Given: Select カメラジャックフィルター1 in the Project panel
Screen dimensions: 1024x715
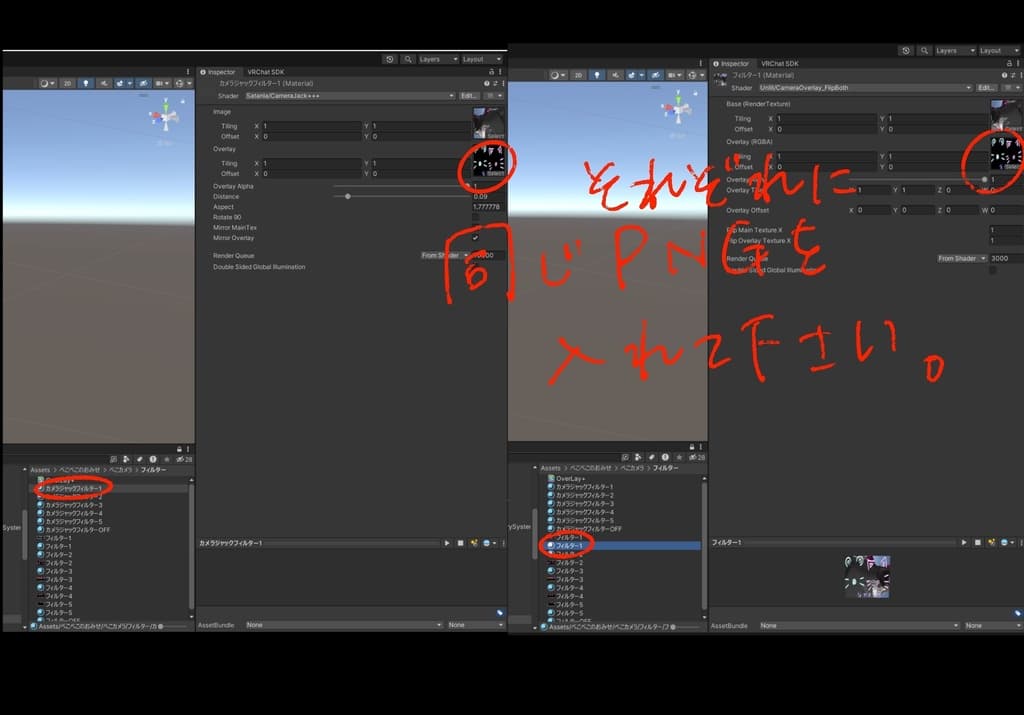Looking at the screenshot, I should (70, 489).
